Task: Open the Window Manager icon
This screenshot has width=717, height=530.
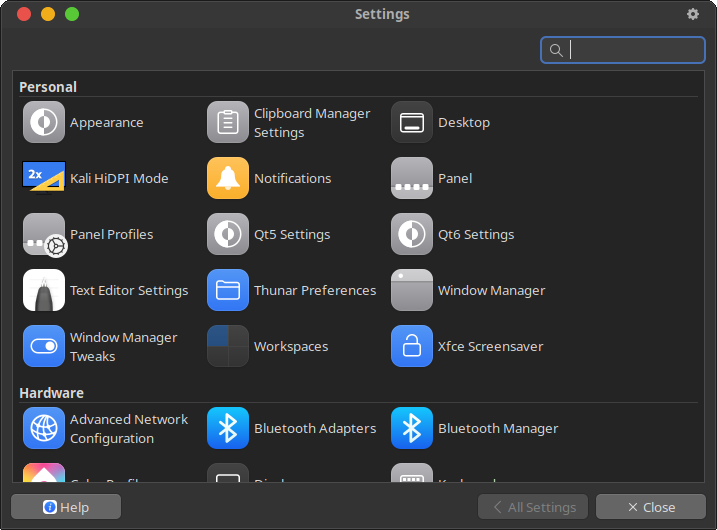Action: coord(412,290)
